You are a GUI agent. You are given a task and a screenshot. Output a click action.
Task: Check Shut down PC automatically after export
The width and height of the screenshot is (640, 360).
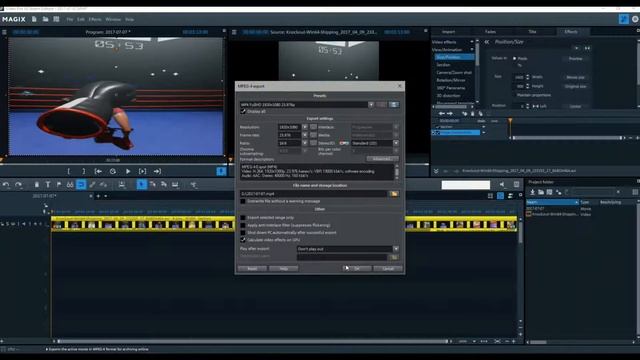tap(243, 233)
